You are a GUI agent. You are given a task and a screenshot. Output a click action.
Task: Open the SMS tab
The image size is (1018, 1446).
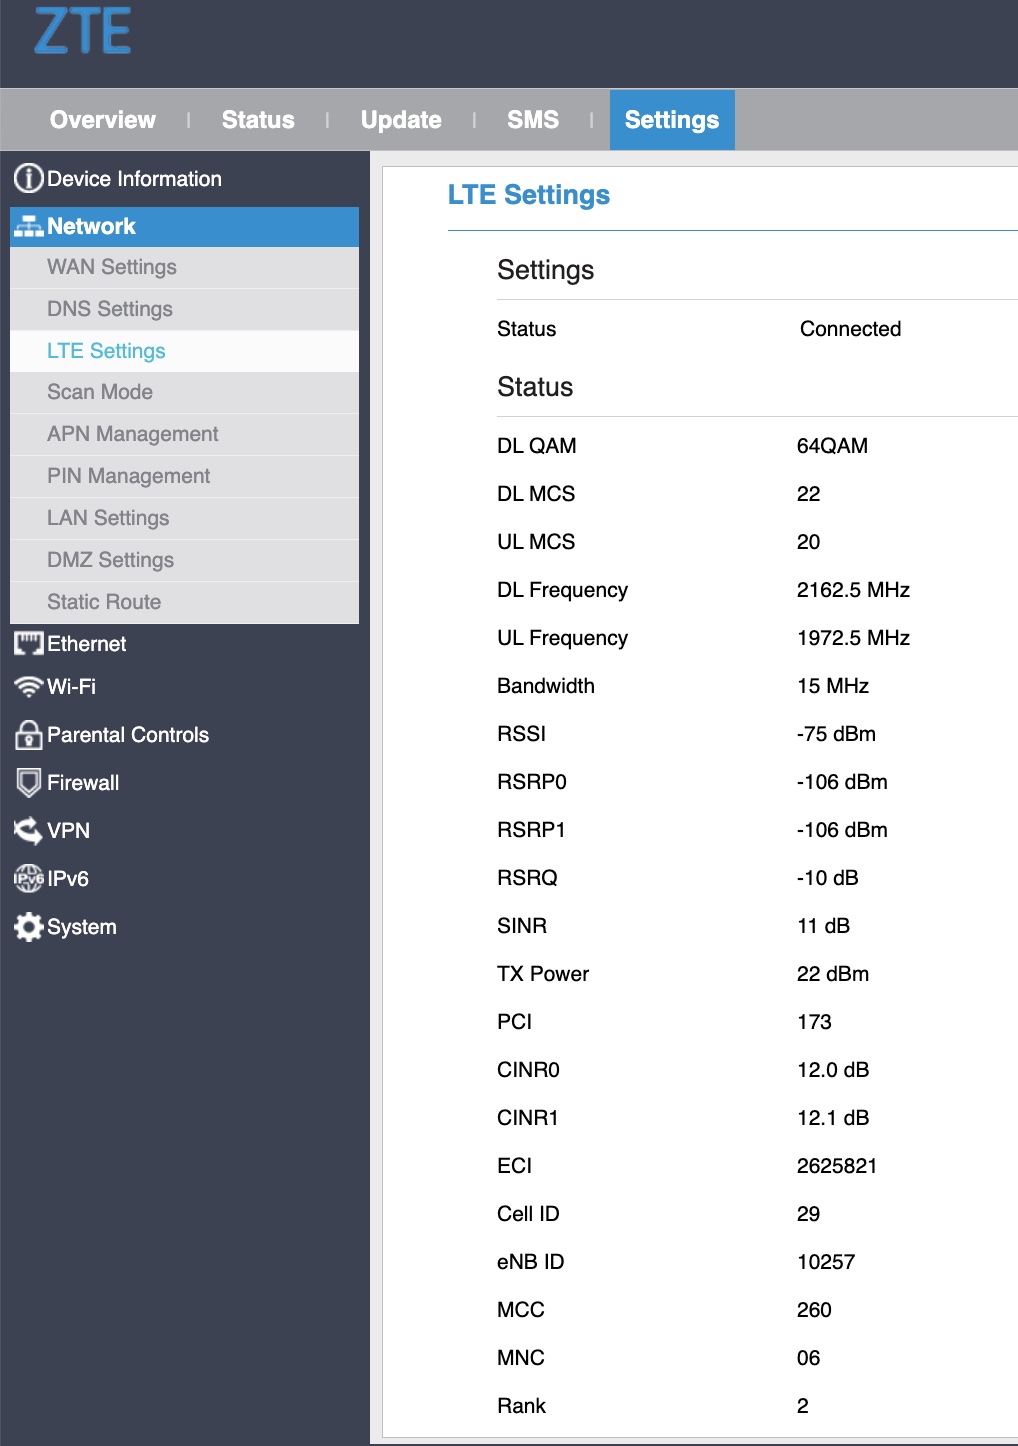(x=532, y=120)
